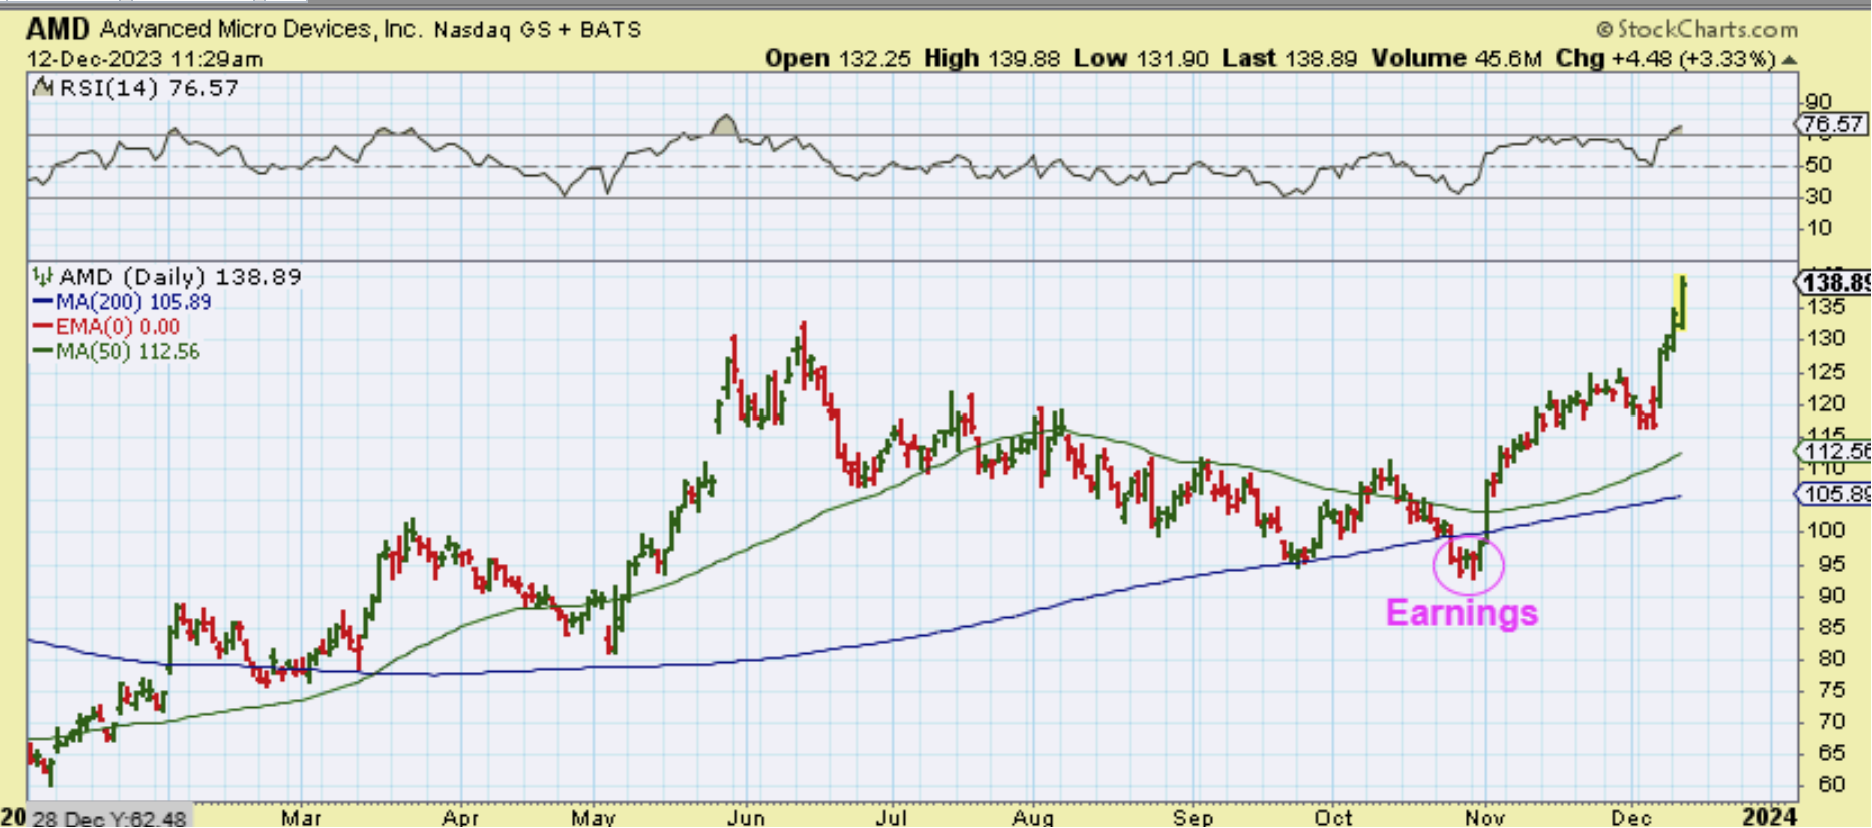This screenshot has width=1872, height=828.
Task: Click the MA(200) 105.89 legend text
Action: 133,302
